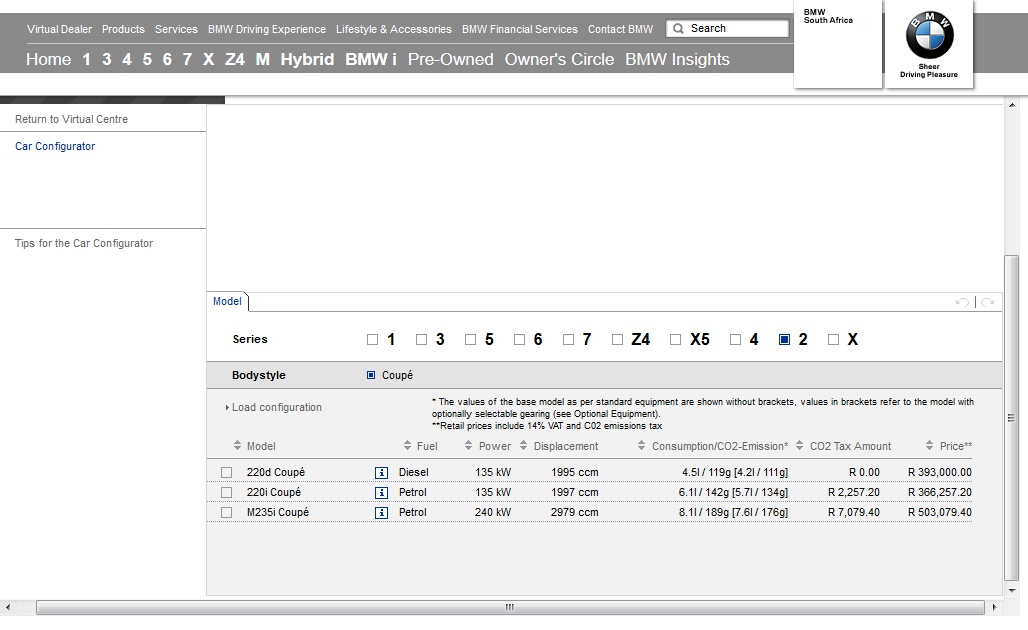Image resolution: width=1028 pixels, height=630 pixels.
Task: Sort models by Fuel column
Action: [408, 446]
